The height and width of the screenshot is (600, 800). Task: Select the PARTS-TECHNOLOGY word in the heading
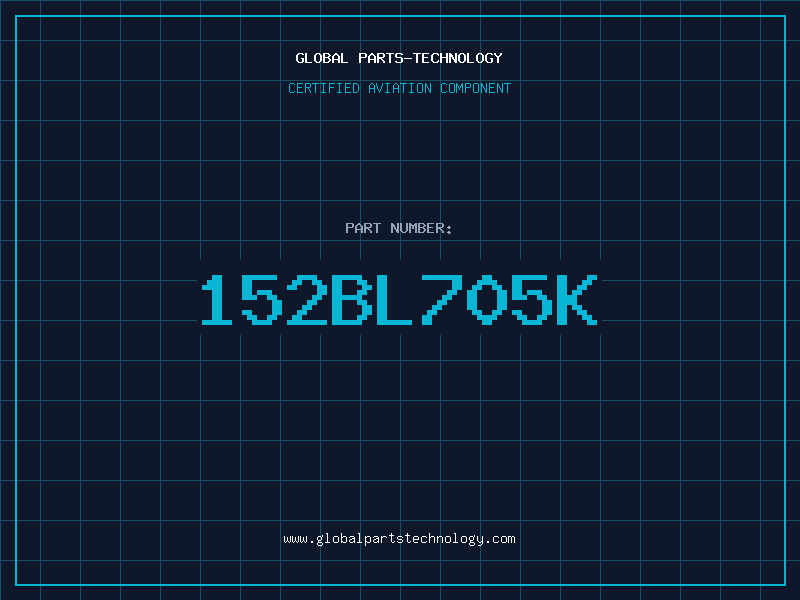[x=430, y=58]
